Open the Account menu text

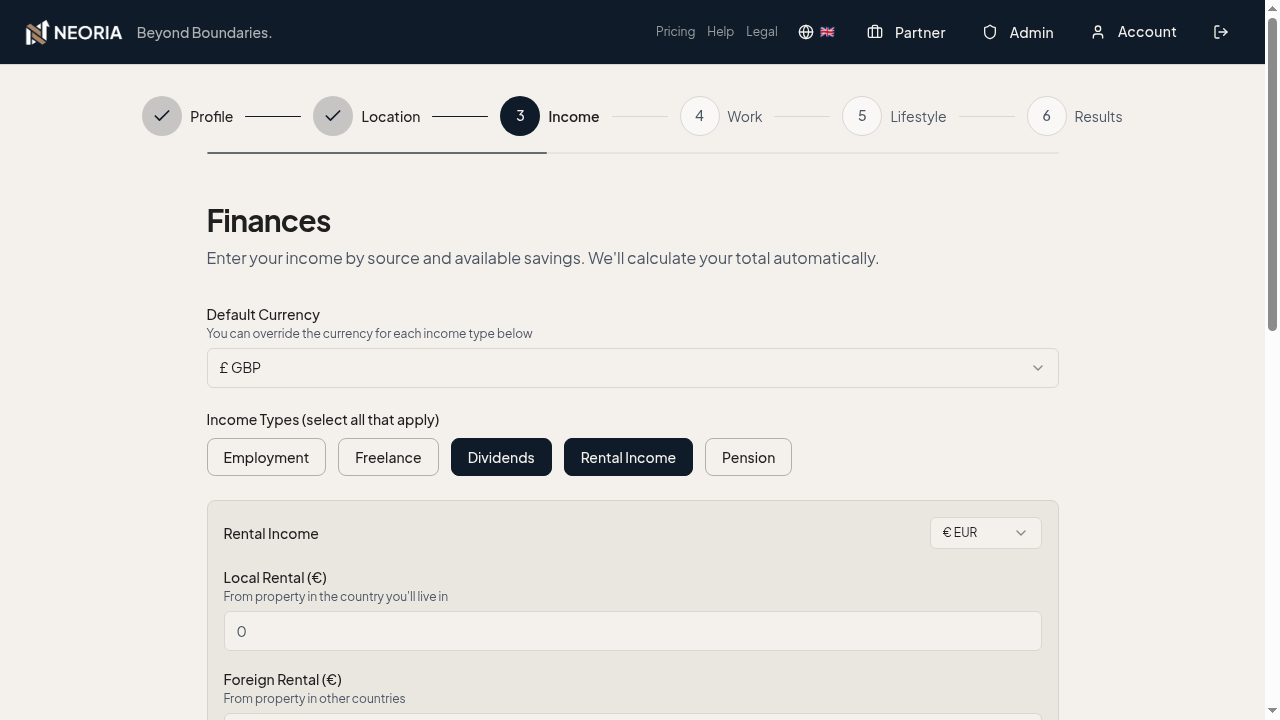pyautogui.click(x=1147, y=32)
